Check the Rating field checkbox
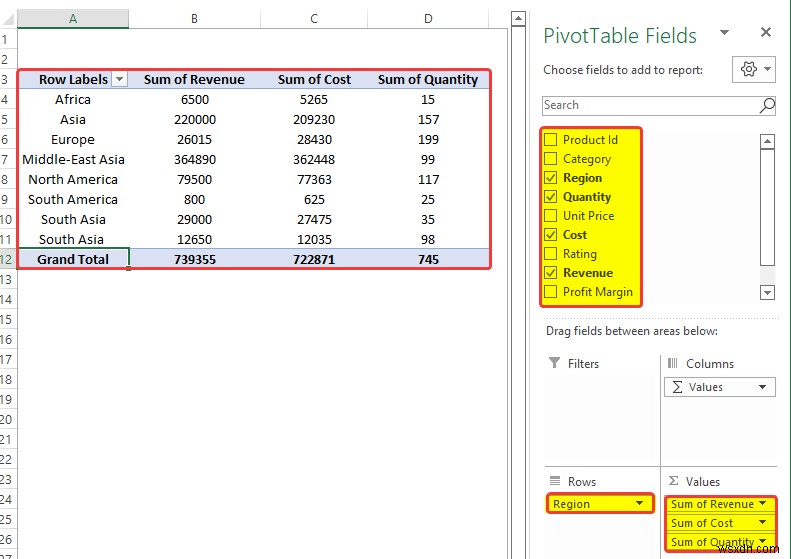The image size is (791, 559). pos(550,253)
